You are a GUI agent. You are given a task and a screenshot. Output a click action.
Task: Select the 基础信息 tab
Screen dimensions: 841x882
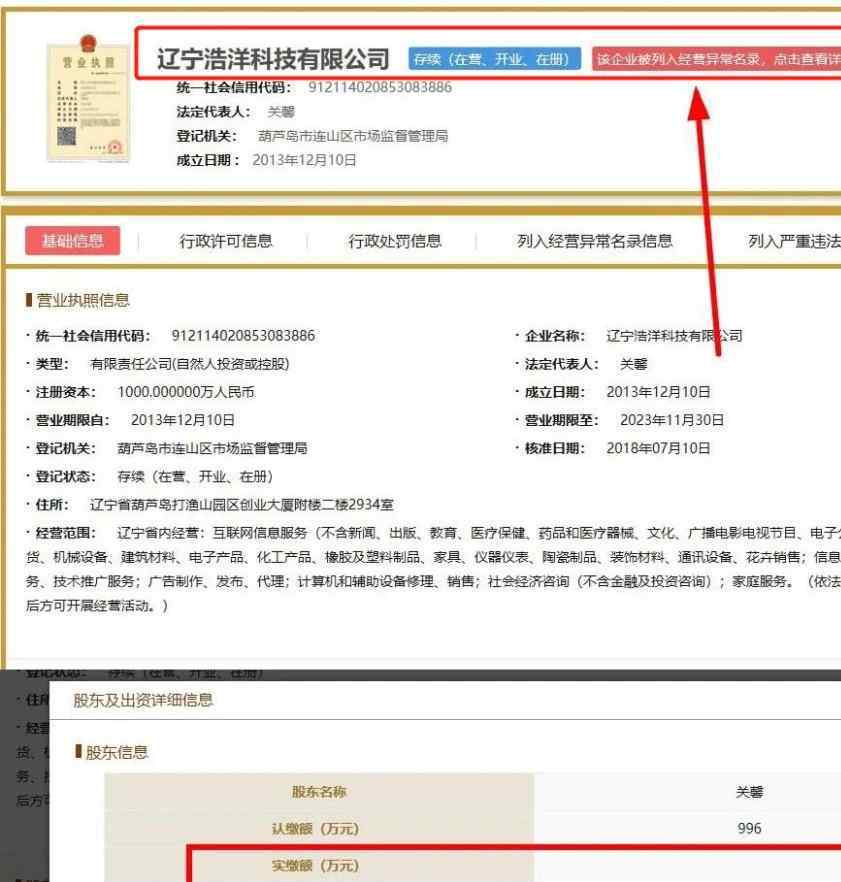(x=71, y=240)
